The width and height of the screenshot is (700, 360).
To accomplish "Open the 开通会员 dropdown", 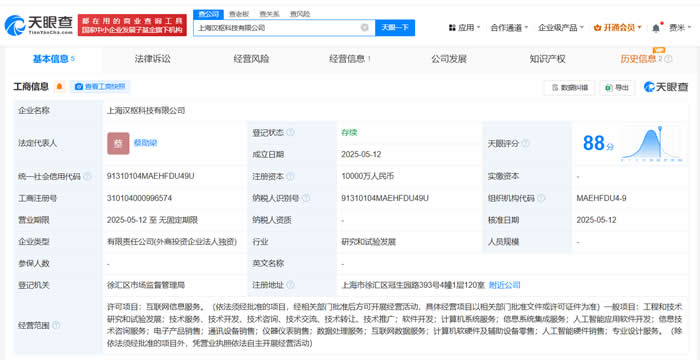I will 617,28.
